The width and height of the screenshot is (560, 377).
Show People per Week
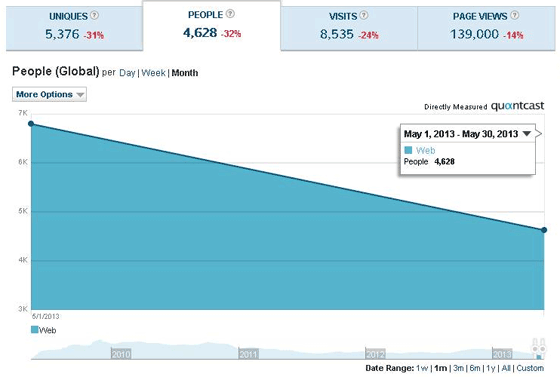154,73
